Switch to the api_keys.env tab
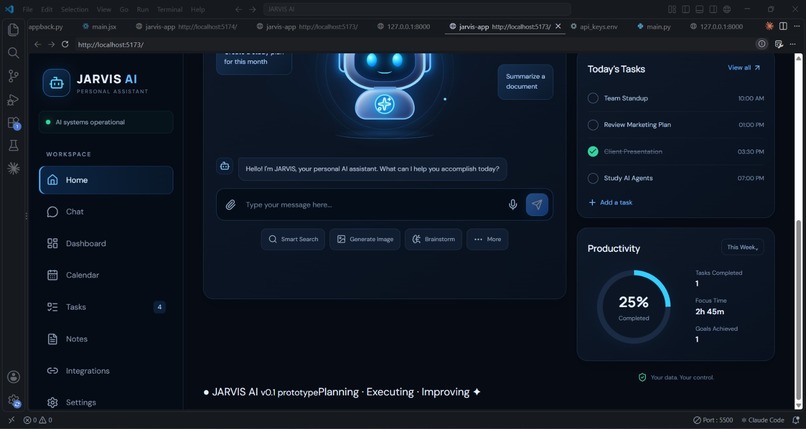This screenshot has width=806, height=429. tap(594, 27)
